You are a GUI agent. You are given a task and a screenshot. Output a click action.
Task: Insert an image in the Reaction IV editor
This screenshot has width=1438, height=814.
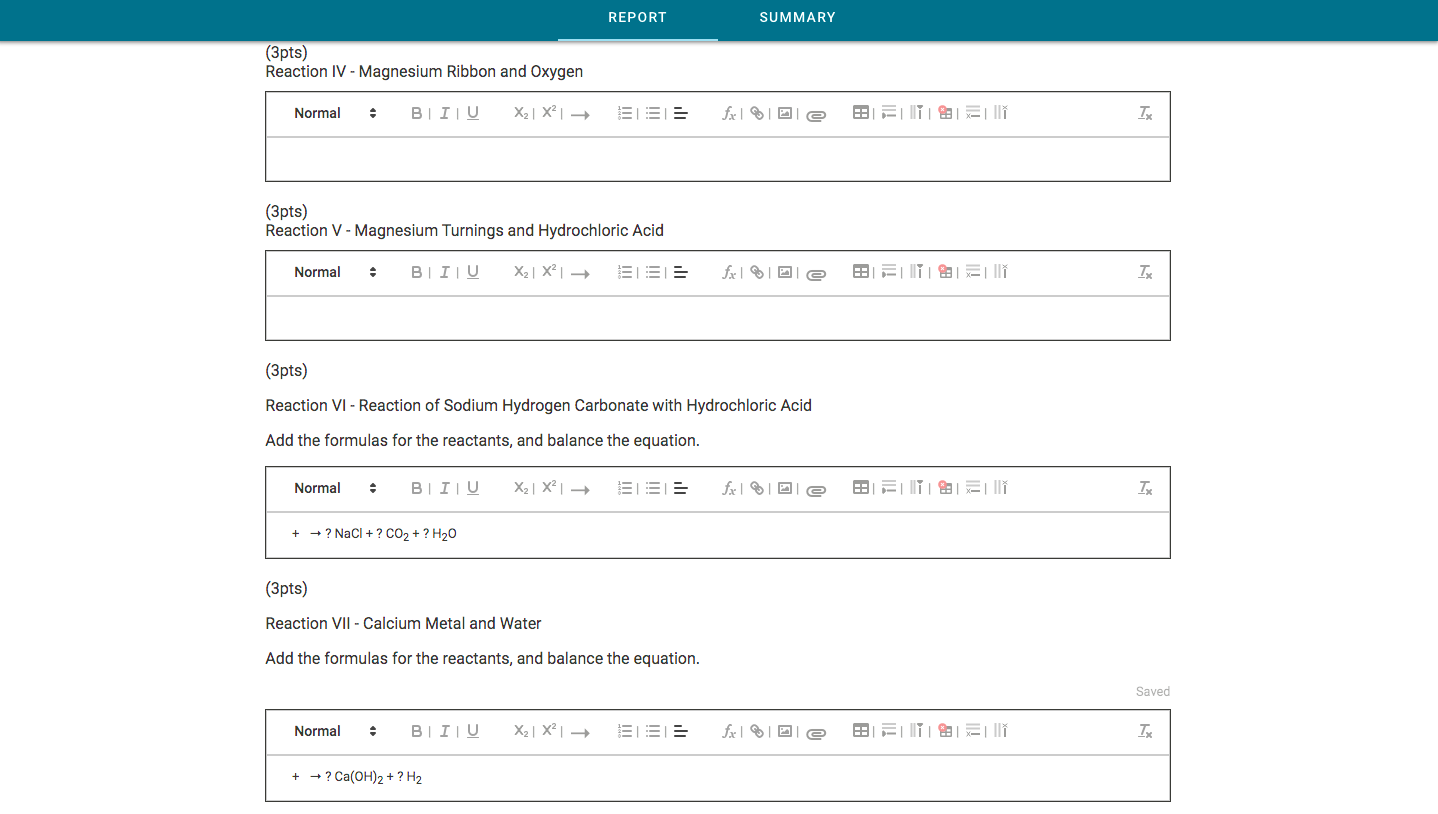pyautogui.click(x=785, y=113)
